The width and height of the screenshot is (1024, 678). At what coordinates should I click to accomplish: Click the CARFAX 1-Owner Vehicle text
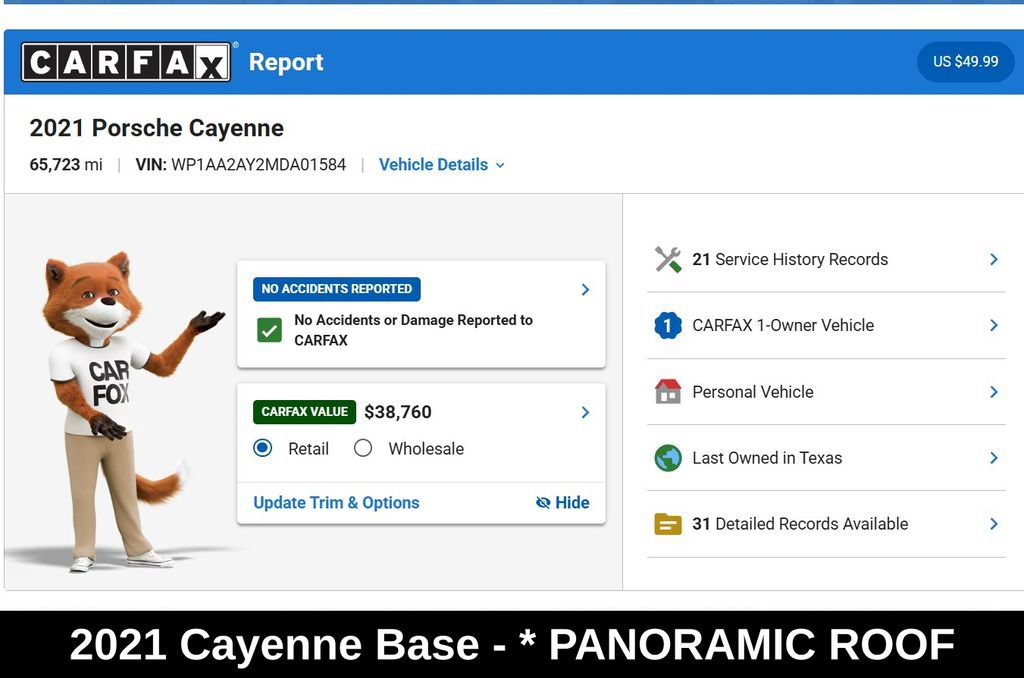click(783, 325)
